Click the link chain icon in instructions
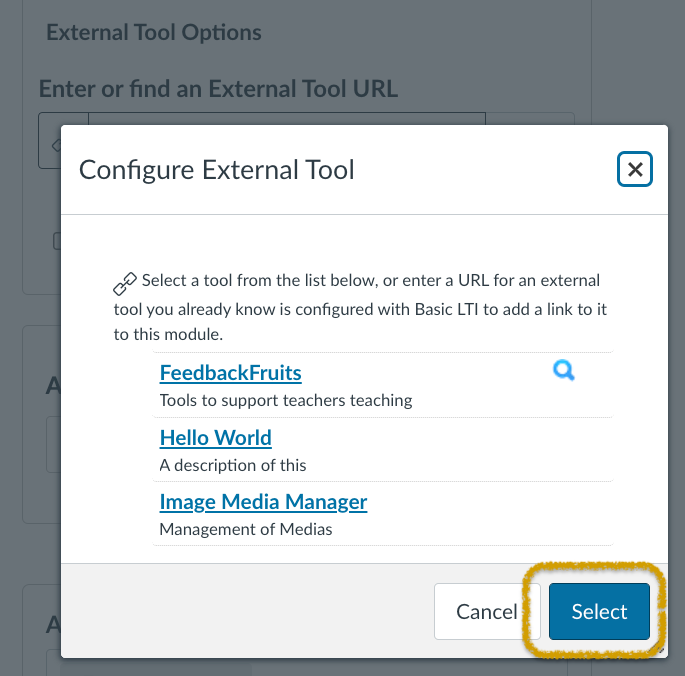The image size is (685, 676). click(x=125, y=283)
